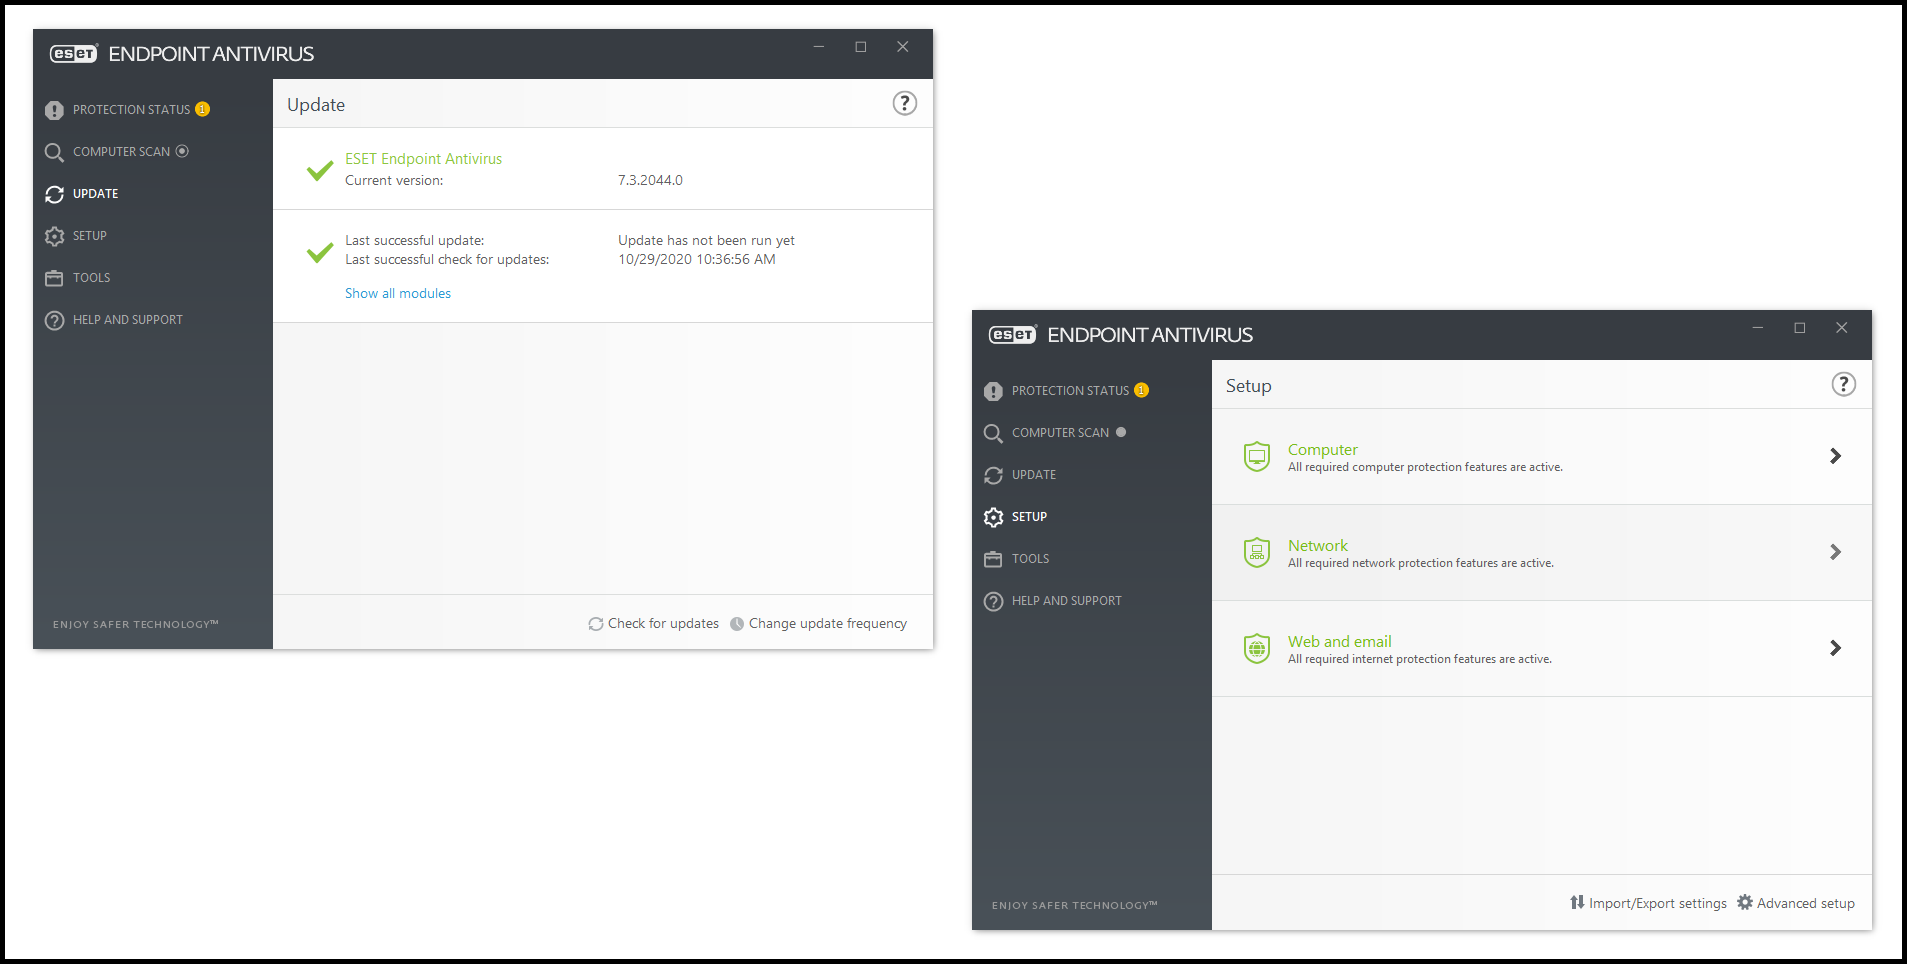Click the refresh arrows update icon in the Update window sidebar
Image resolution: width=1907 pixels, height=964 pixels.
click(x=54, y=194)
